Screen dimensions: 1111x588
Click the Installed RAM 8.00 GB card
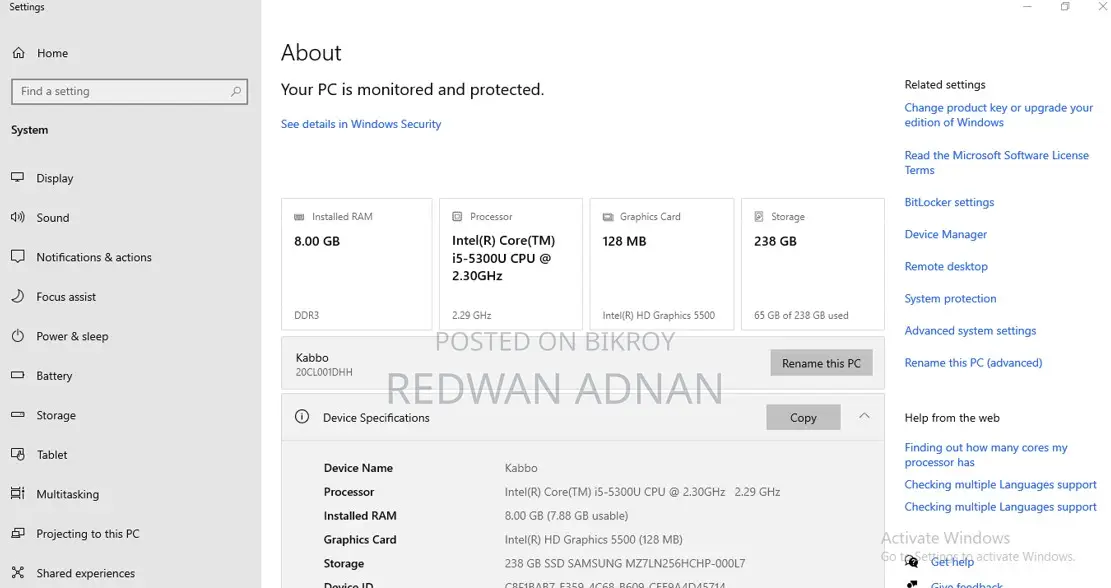tap(356, 264)
